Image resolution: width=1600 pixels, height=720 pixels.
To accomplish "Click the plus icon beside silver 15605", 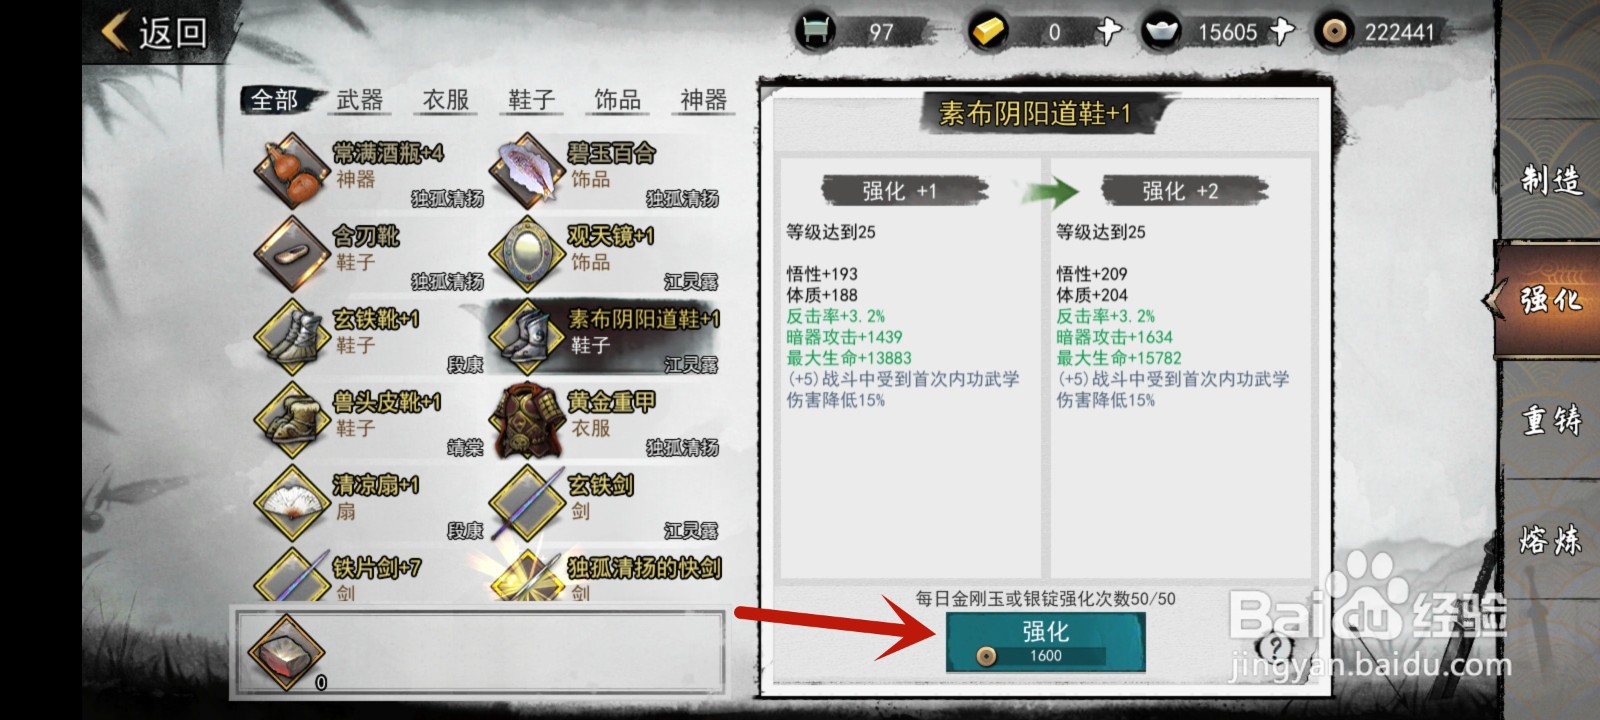I will [1281, 32].
